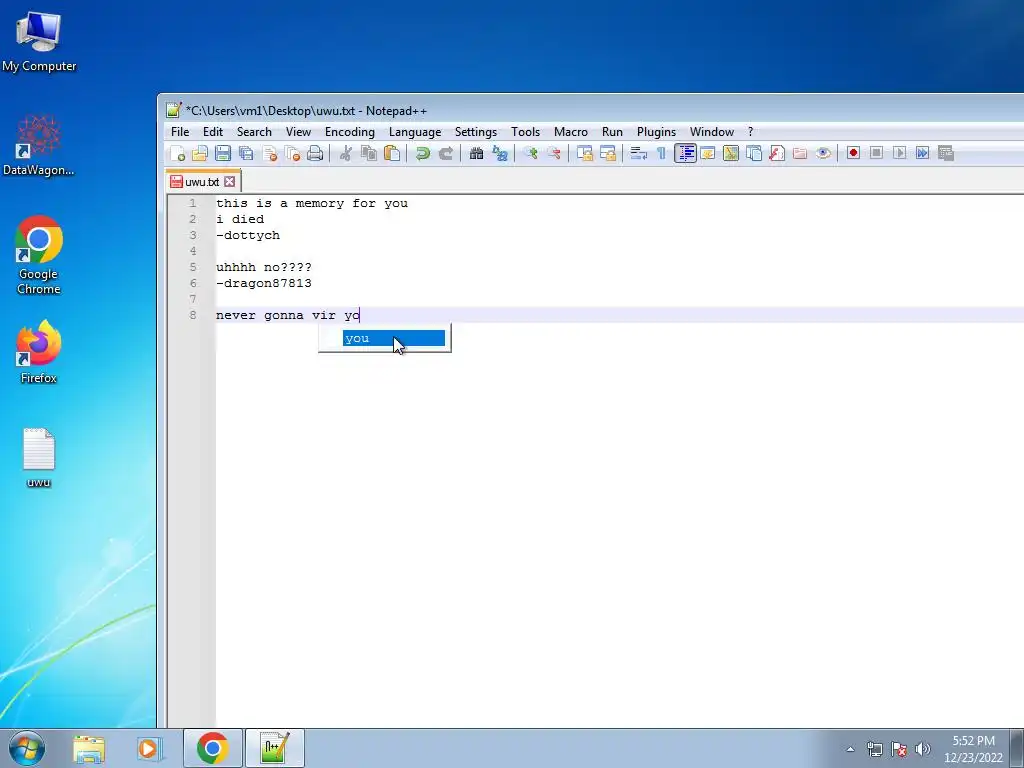Click the Save All toolbar icon
The image size is (1024, 768).
tap(246, 153)
